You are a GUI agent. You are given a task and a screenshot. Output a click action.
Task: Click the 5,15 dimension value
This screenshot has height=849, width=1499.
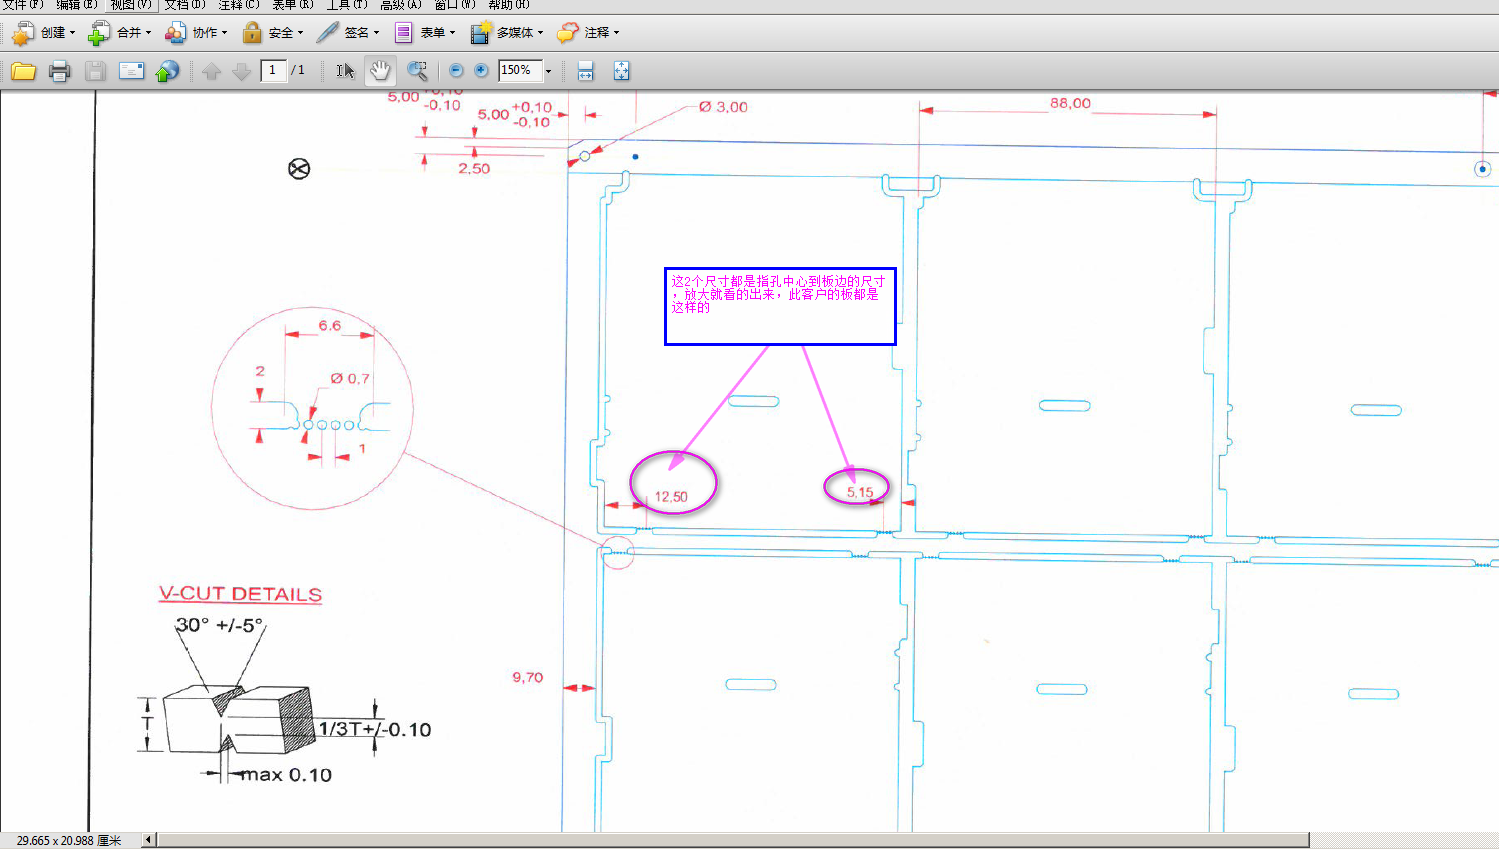point(860,492)
